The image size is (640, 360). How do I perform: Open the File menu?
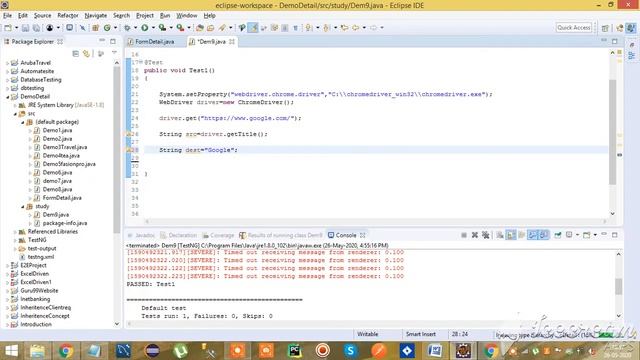[7, 16]
